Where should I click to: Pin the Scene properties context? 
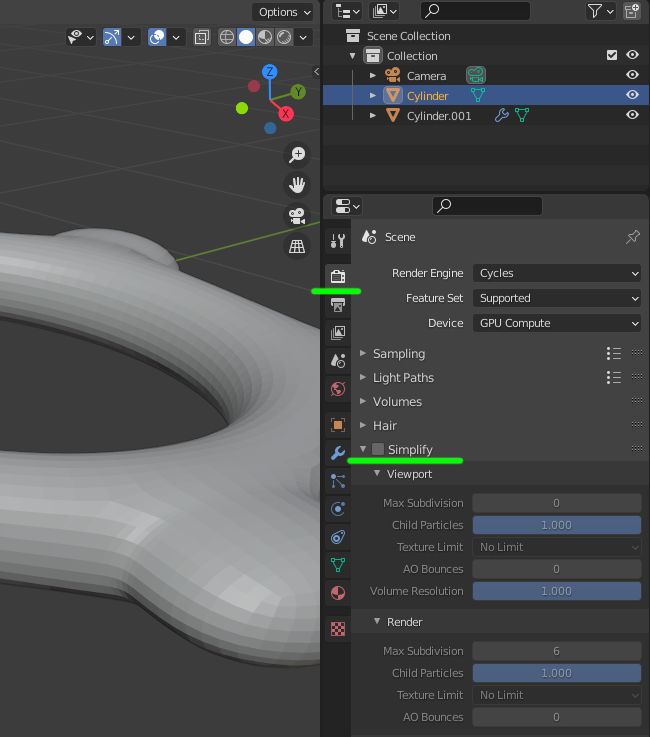[633, 237]
